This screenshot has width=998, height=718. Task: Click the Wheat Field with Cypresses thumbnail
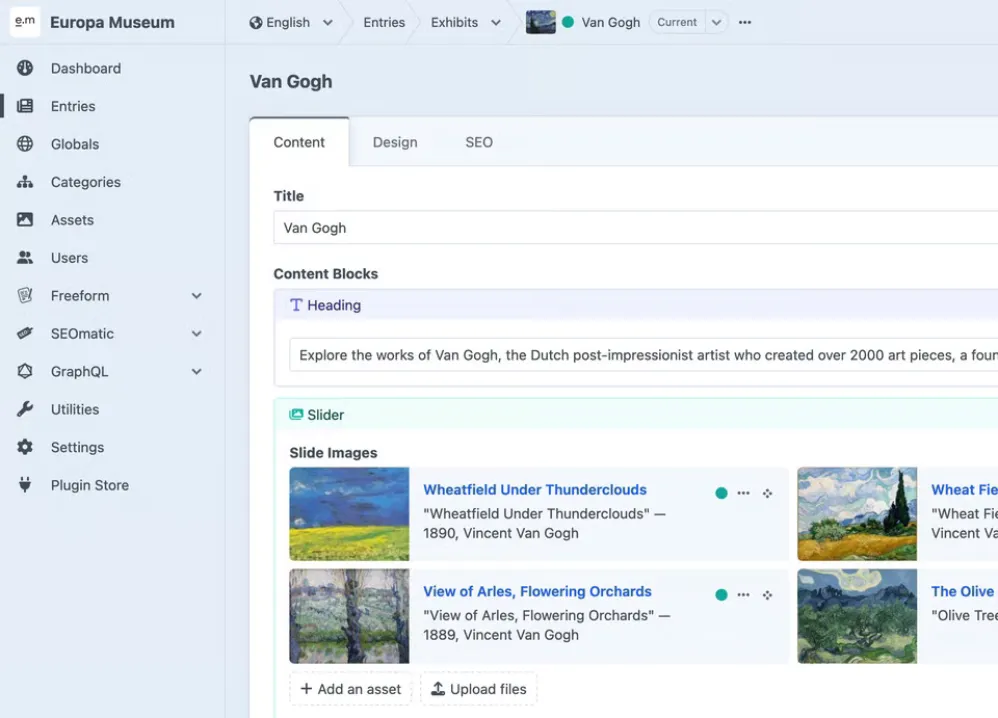[x=857, y=514]
